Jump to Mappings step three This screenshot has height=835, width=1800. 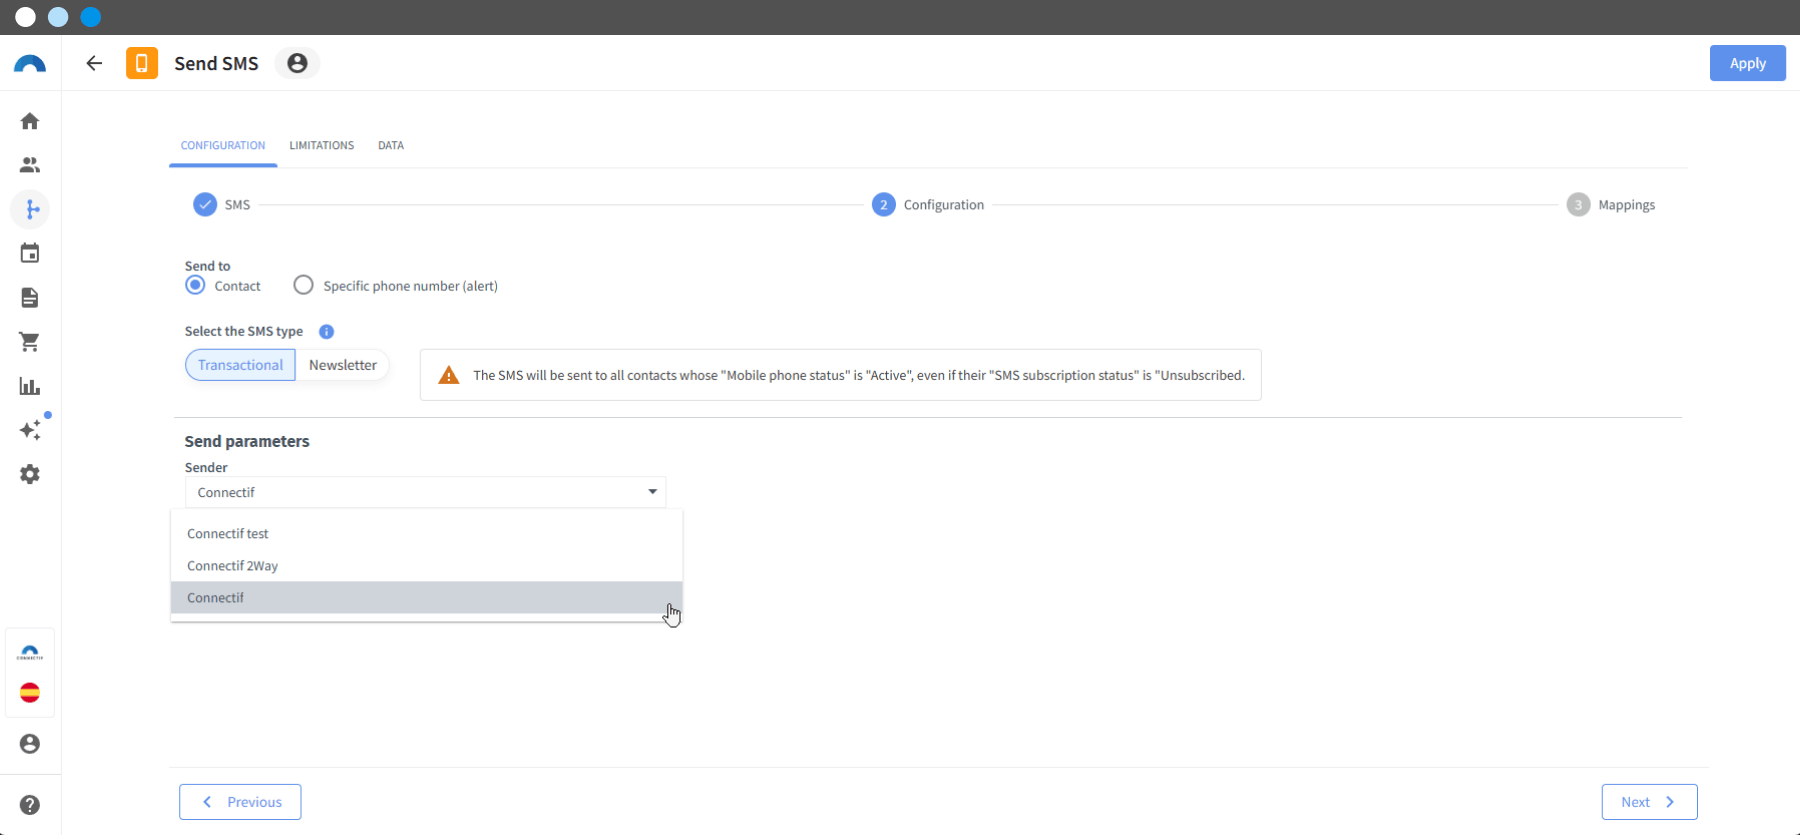tap(1611, 205)
